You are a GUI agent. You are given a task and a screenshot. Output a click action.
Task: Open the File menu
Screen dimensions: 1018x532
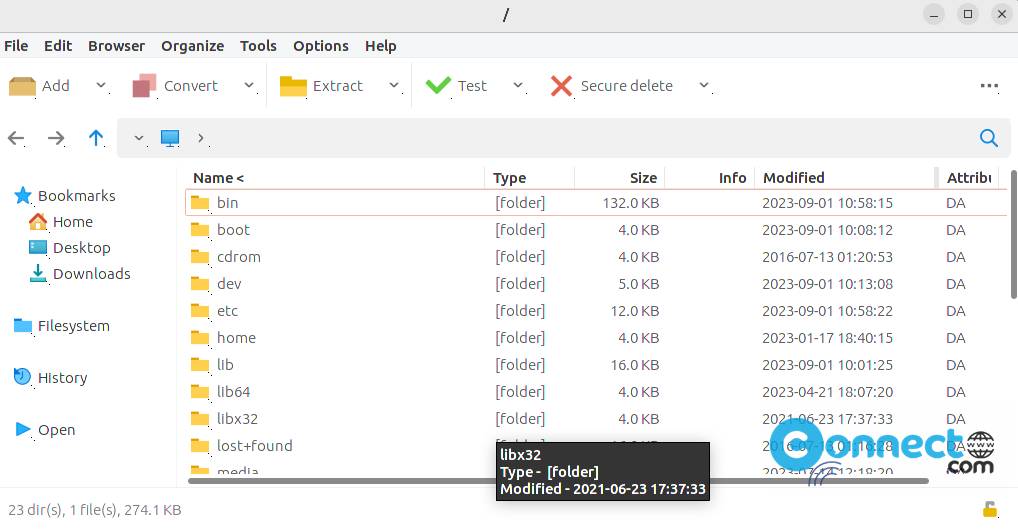(x=16, y=45)
